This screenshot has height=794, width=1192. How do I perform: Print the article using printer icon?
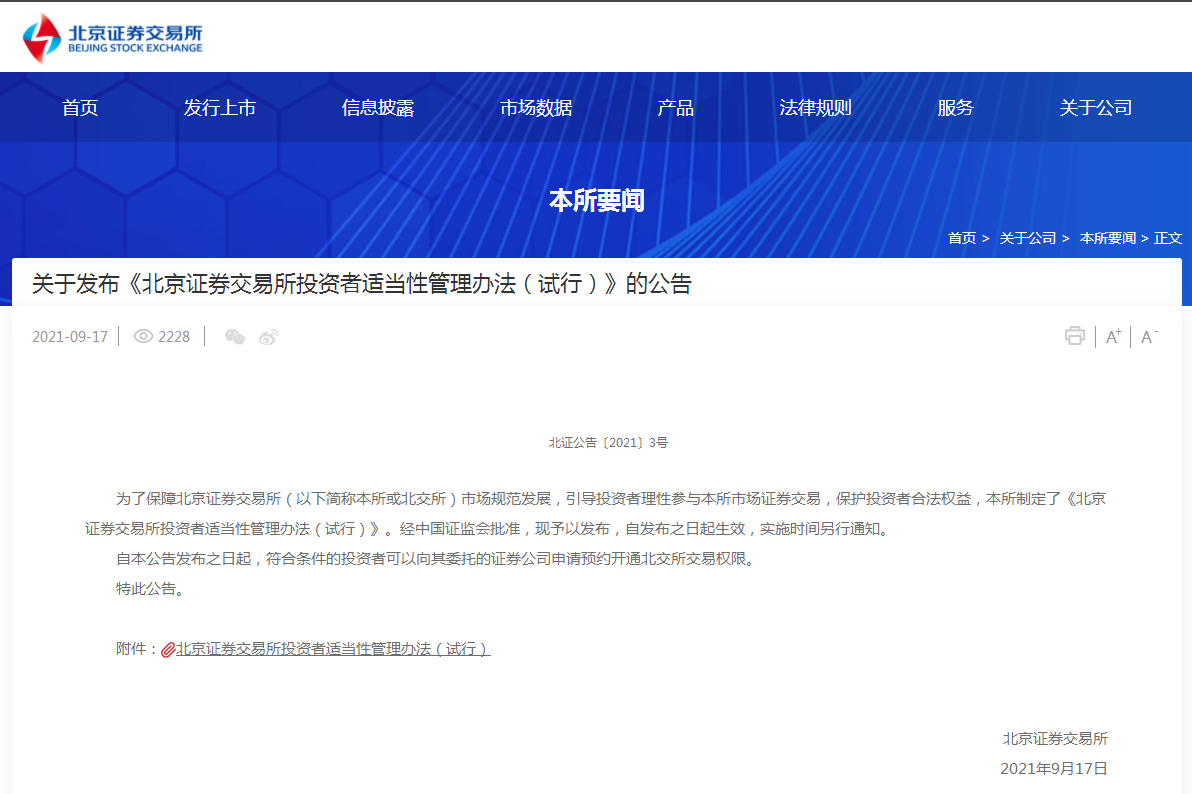pos(1075,335)
